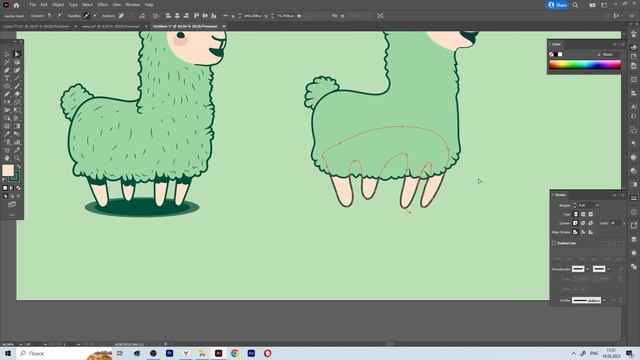
Task: Select the Paintbrush tool
Action: pyautogui.click(x=17, y=86)
